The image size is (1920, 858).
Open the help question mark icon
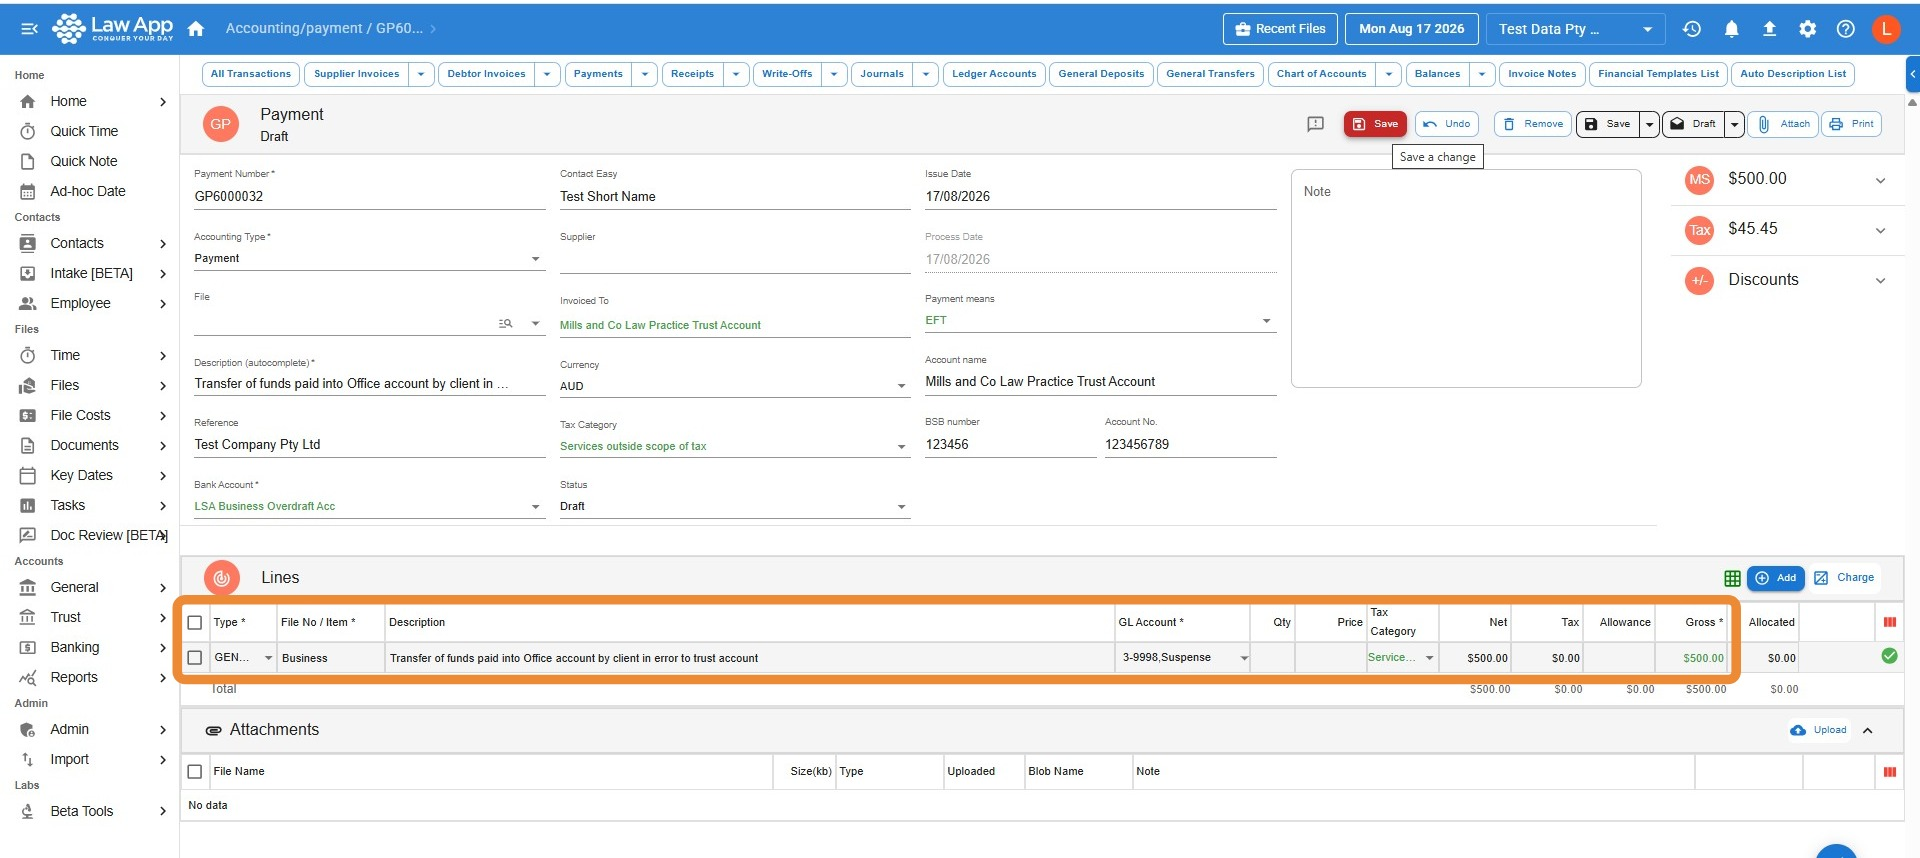tap(1846, 29)
